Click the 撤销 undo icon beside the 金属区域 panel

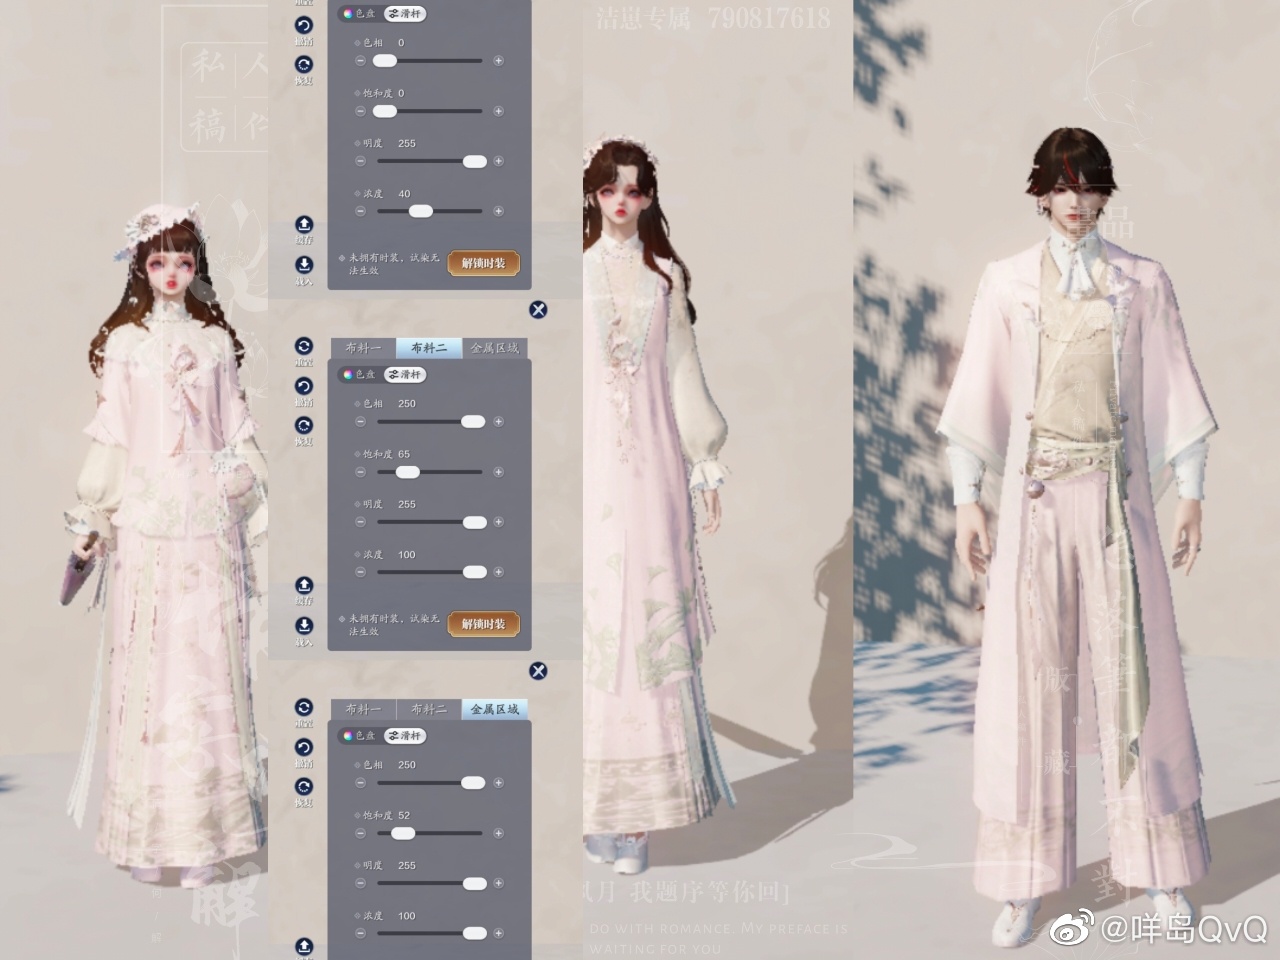304,747
